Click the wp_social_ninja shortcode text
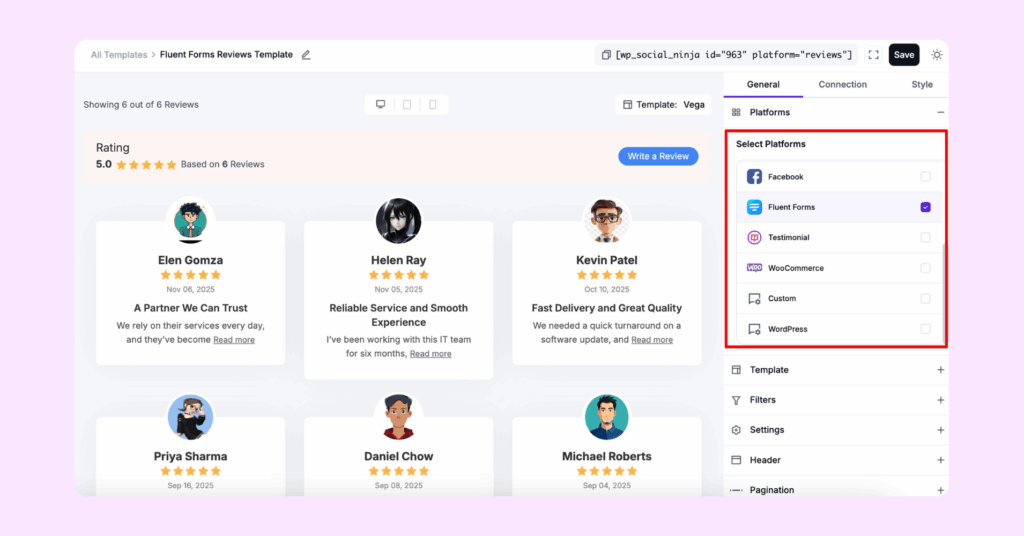The height and width of the screenshot is (536, 1024). pos(733,55)
